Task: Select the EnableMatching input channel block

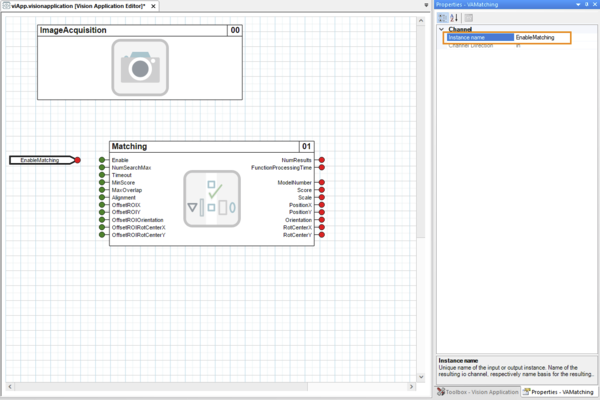Action: 41,160
